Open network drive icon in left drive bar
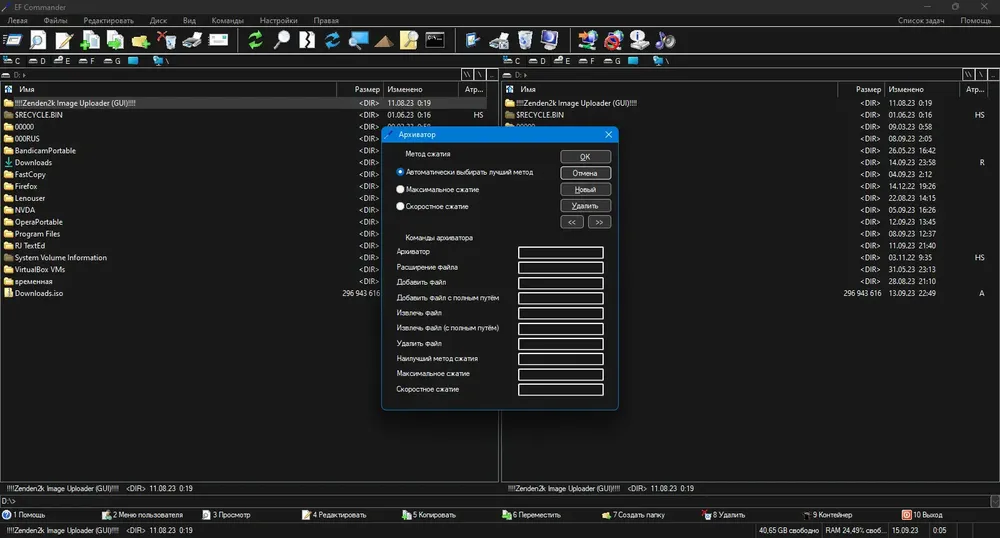 click(161, 61)
